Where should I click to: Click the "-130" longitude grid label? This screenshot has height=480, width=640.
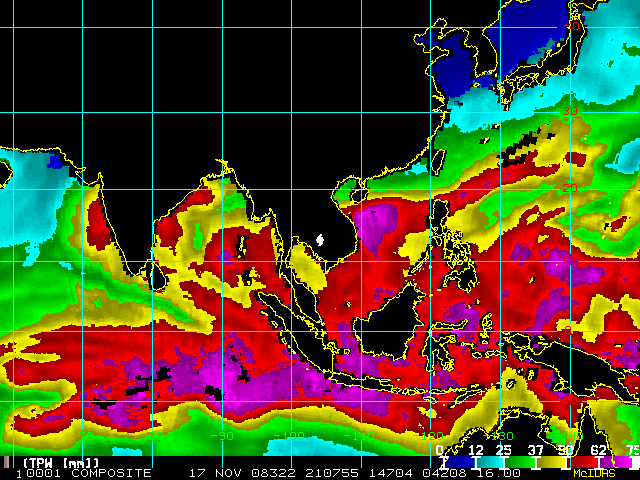(x=499, y=436)
